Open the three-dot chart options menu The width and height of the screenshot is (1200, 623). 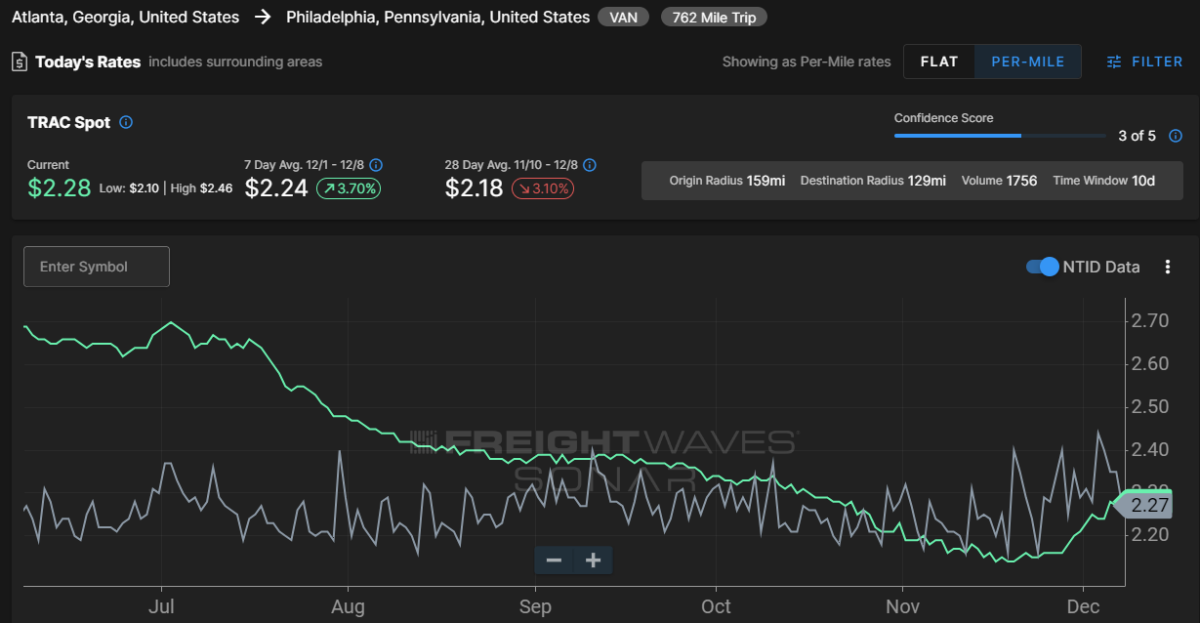pos(1167,267)
